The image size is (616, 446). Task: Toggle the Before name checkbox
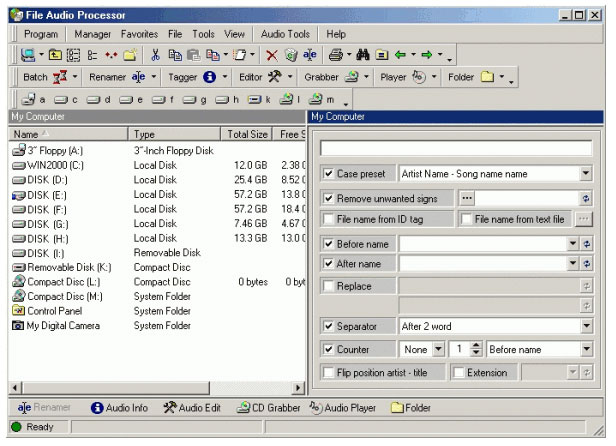(x=328, y=244)
